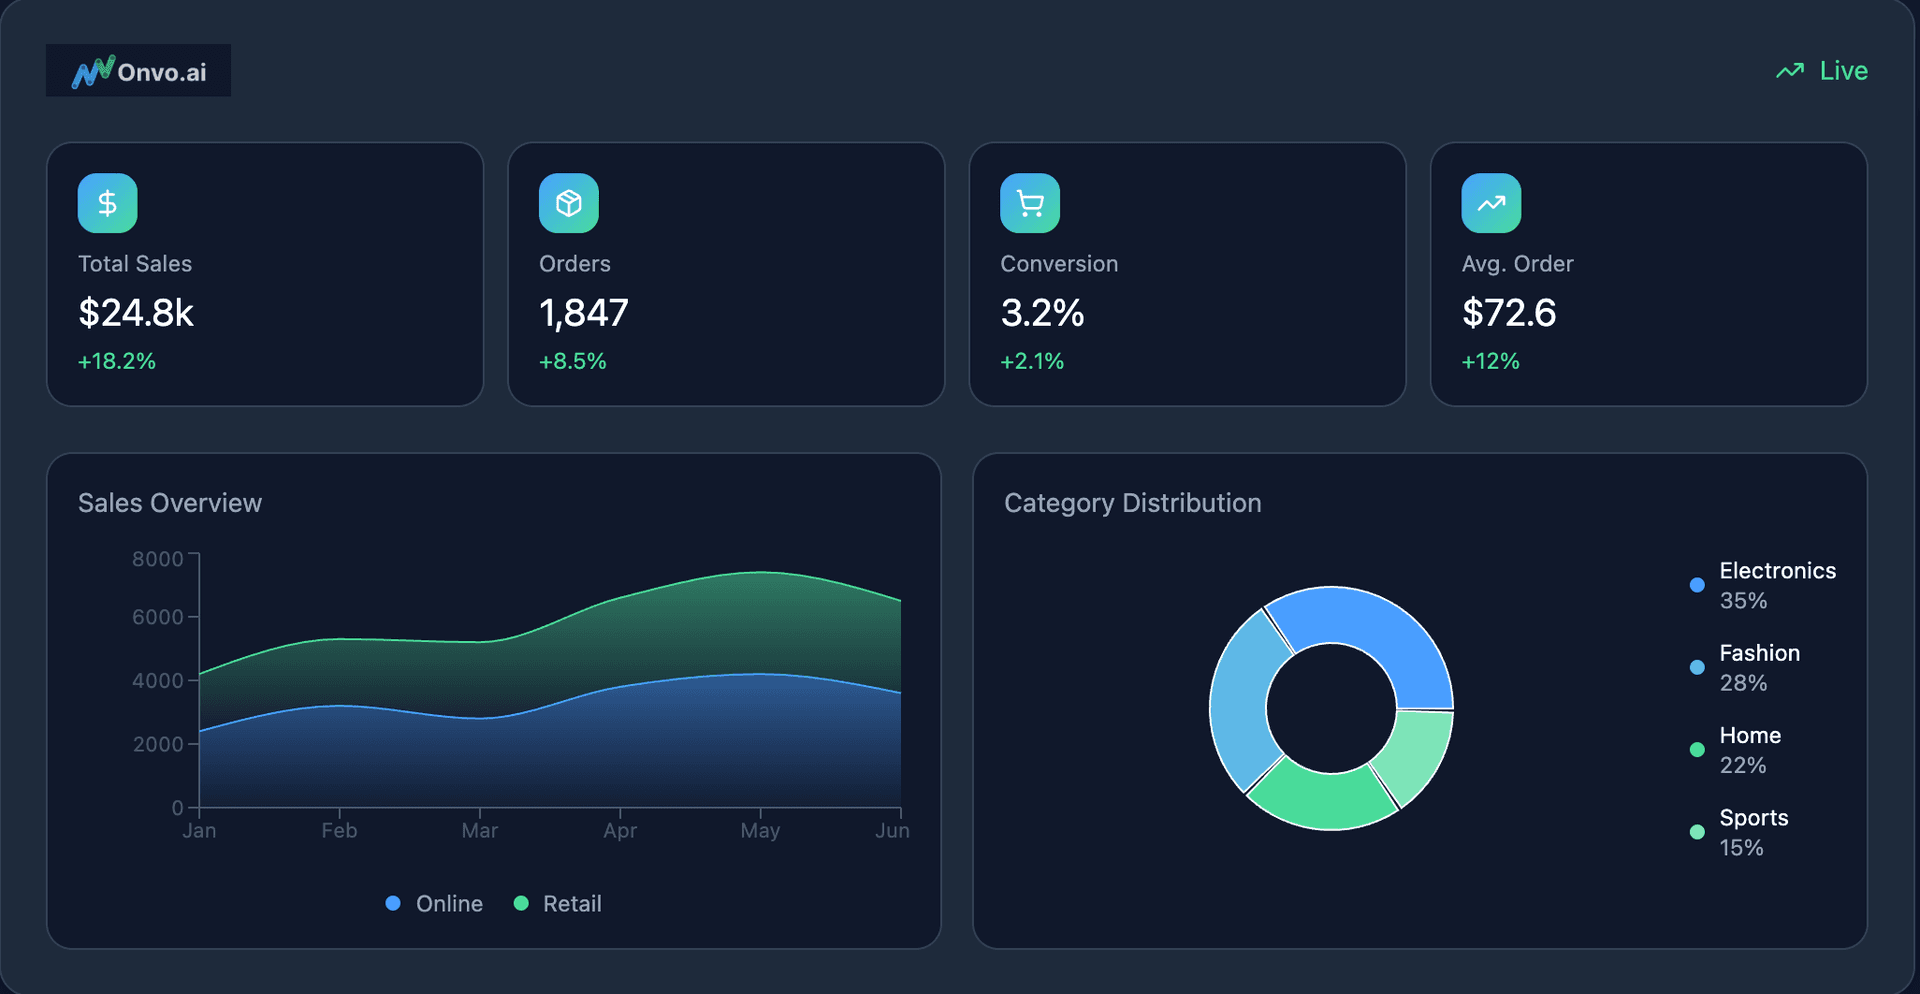Click the trending arrow Avg. Order icon
1920x994 pixels.
pos(1490,203)
